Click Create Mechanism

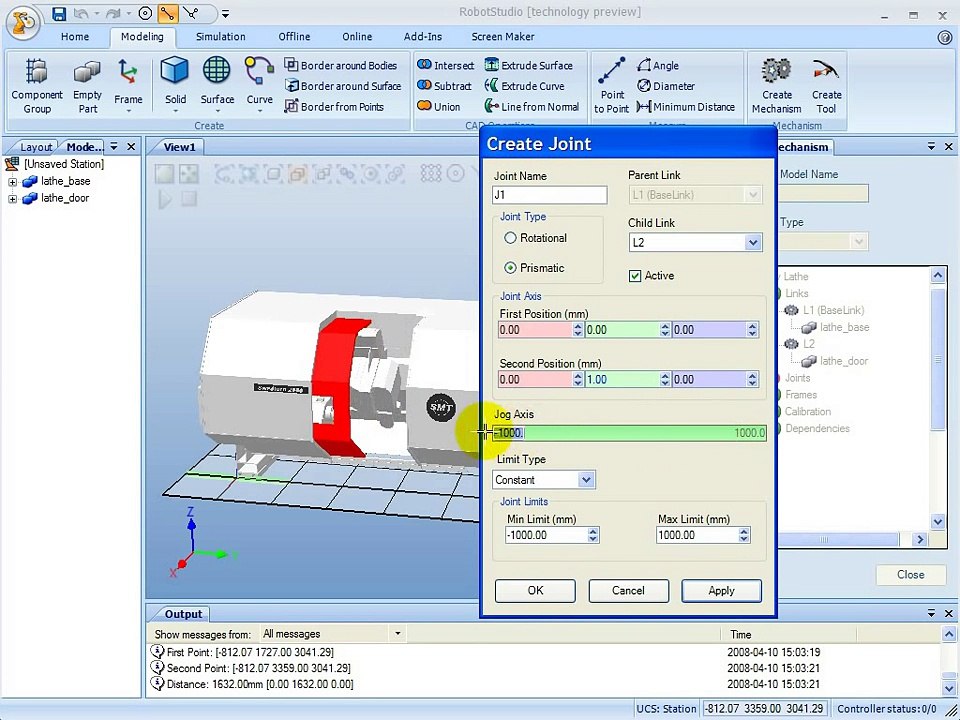coord(776,86)
